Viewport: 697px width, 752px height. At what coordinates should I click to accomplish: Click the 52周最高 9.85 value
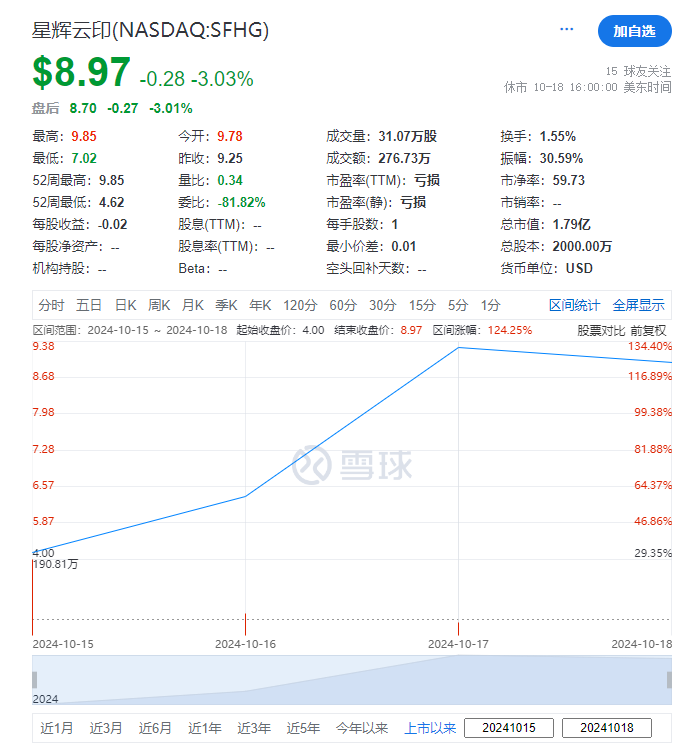111,180
